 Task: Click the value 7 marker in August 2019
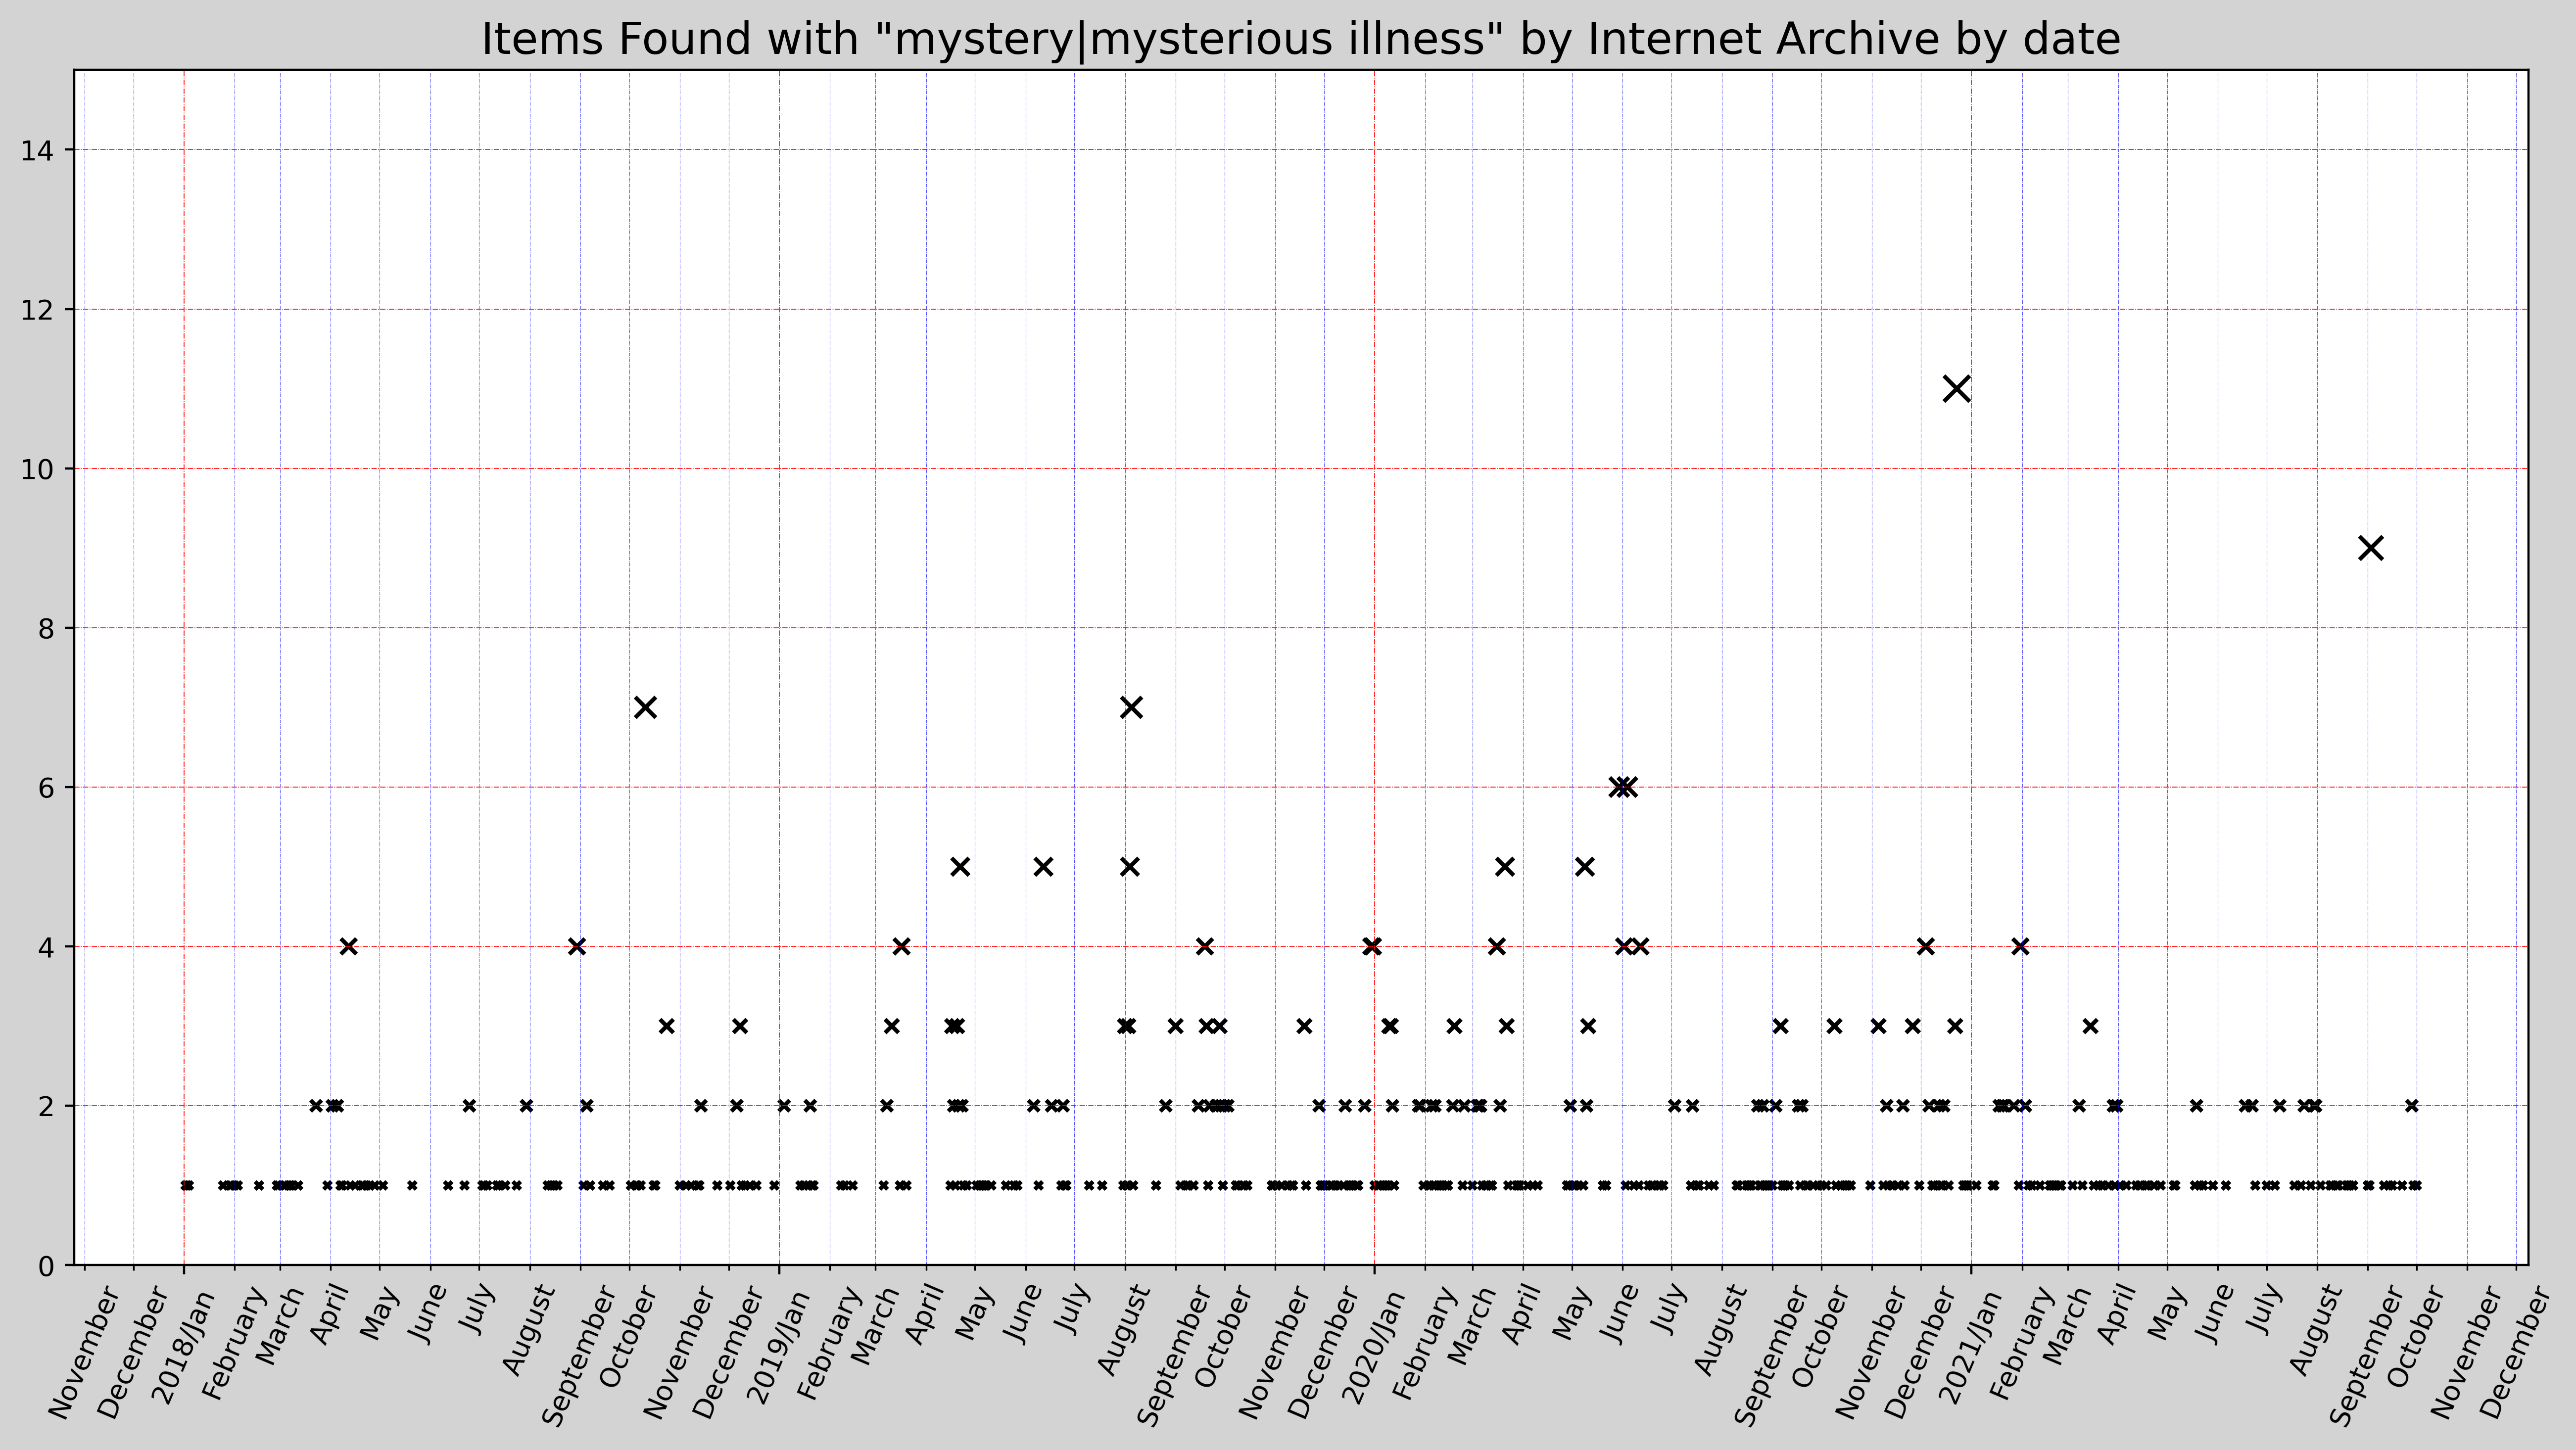(x=1131, y=707)
